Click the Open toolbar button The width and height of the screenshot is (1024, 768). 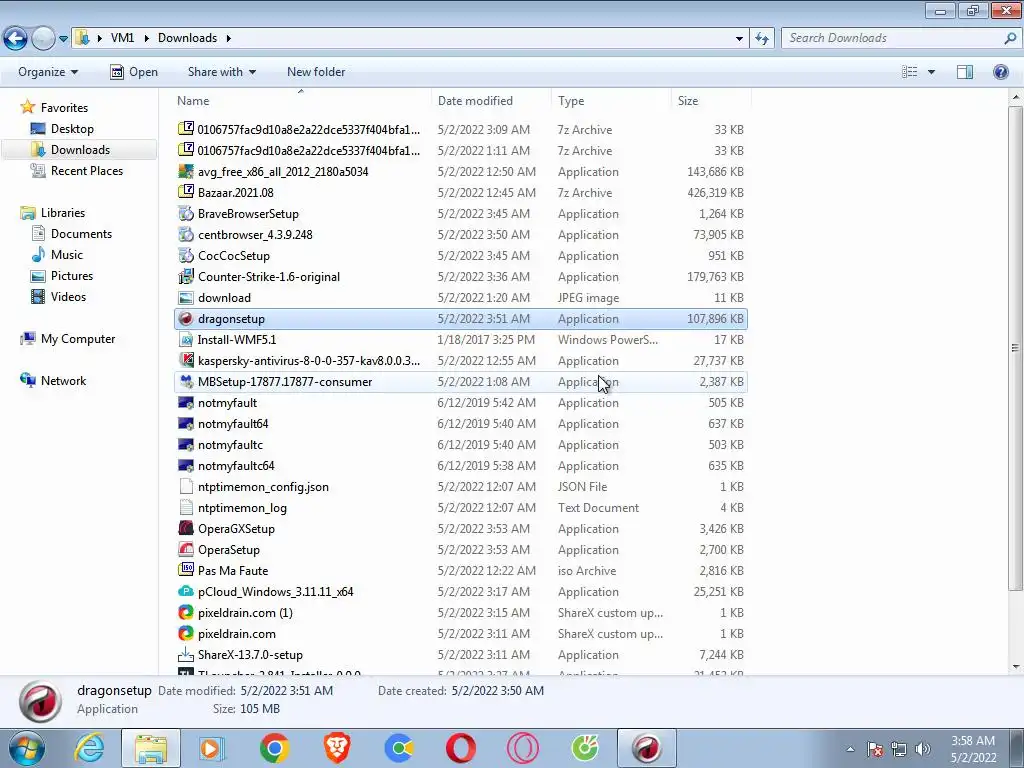pos(134,72)
